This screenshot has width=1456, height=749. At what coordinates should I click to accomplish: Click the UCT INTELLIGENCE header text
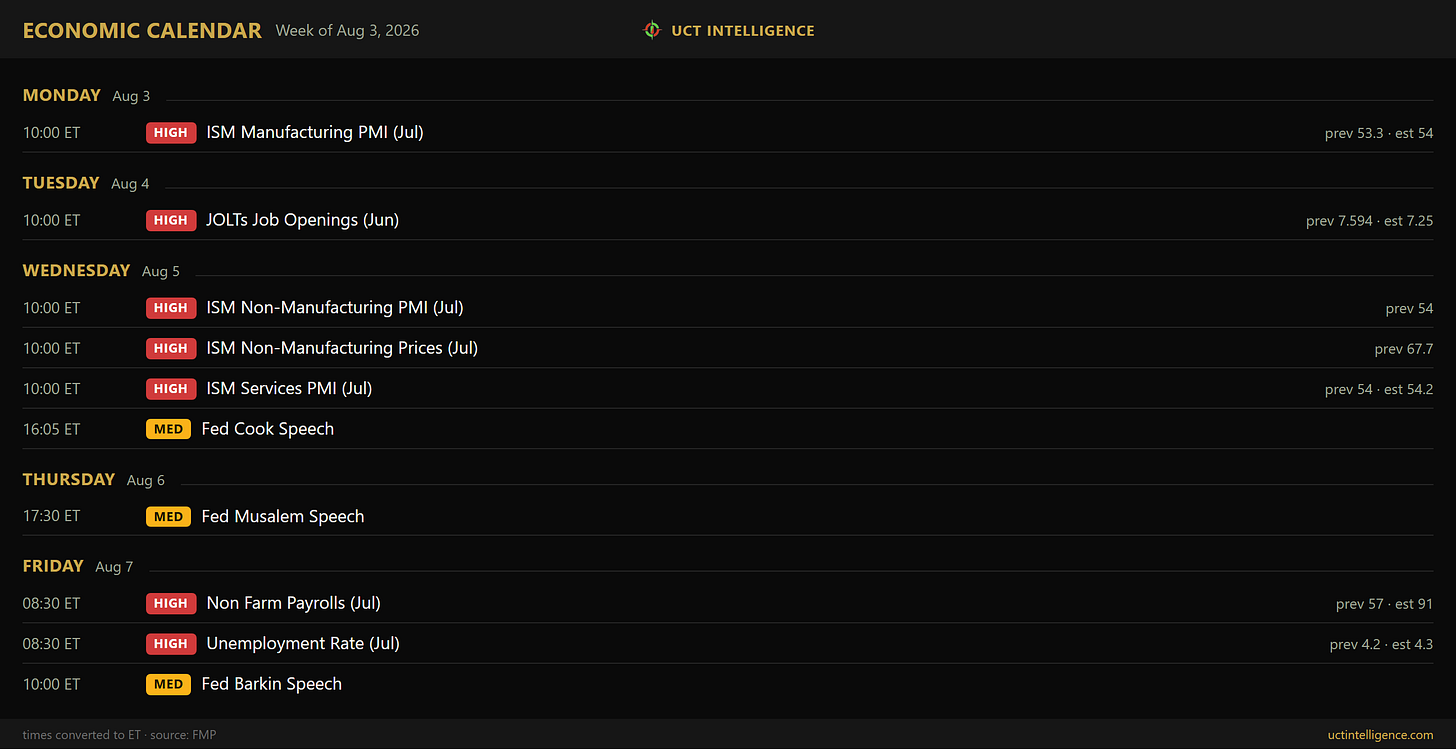[x=743, y=31]
